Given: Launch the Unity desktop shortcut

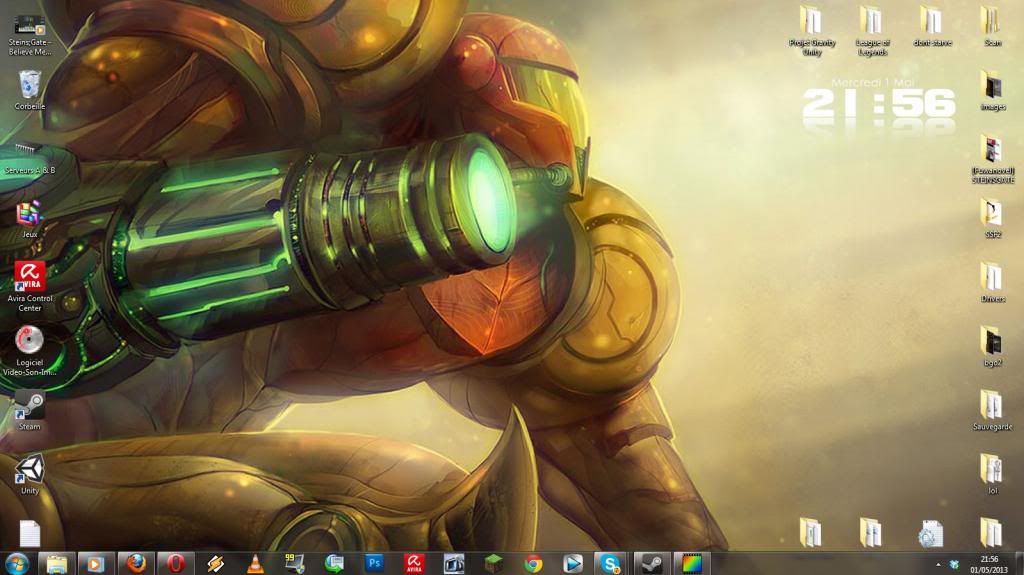Looking at the screenshot, I should [29, 474].
